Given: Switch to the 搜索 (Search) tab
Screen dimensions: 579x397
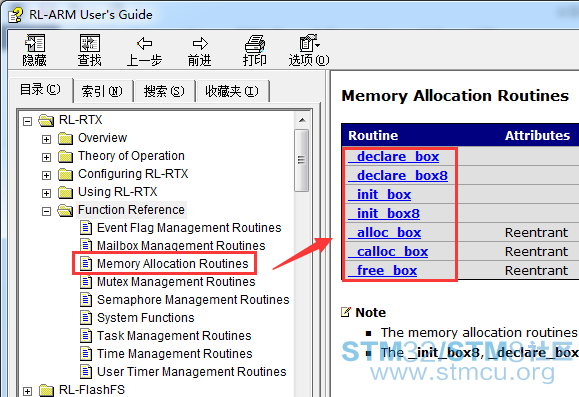Looking at the screenshot, I should (164, 91).
